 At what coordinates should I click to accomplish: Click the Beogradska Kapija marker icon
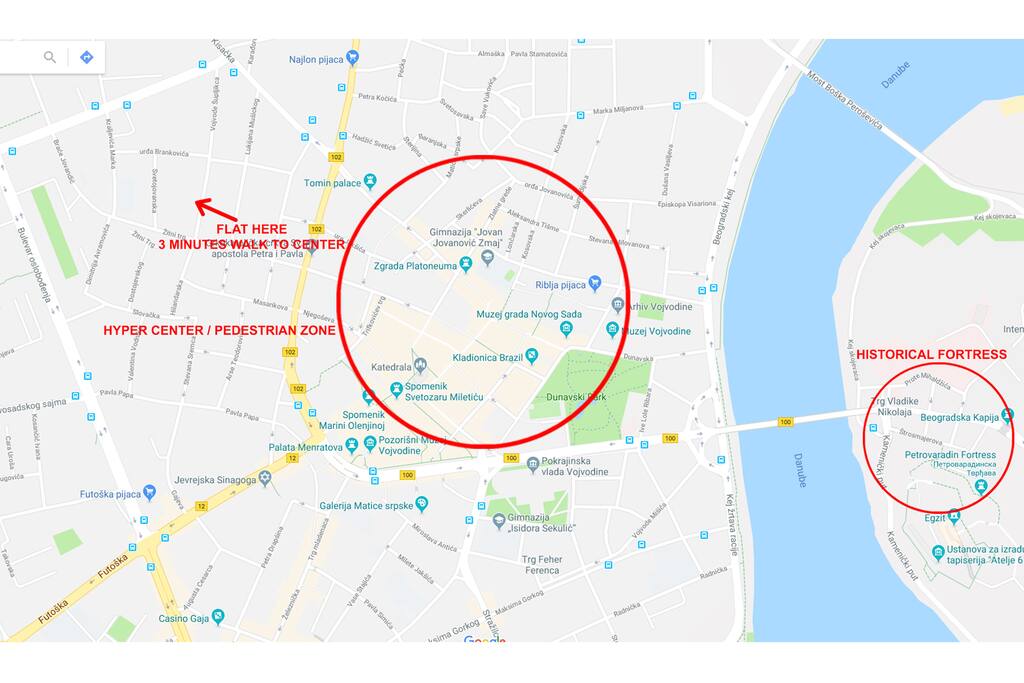(1008, 415)
